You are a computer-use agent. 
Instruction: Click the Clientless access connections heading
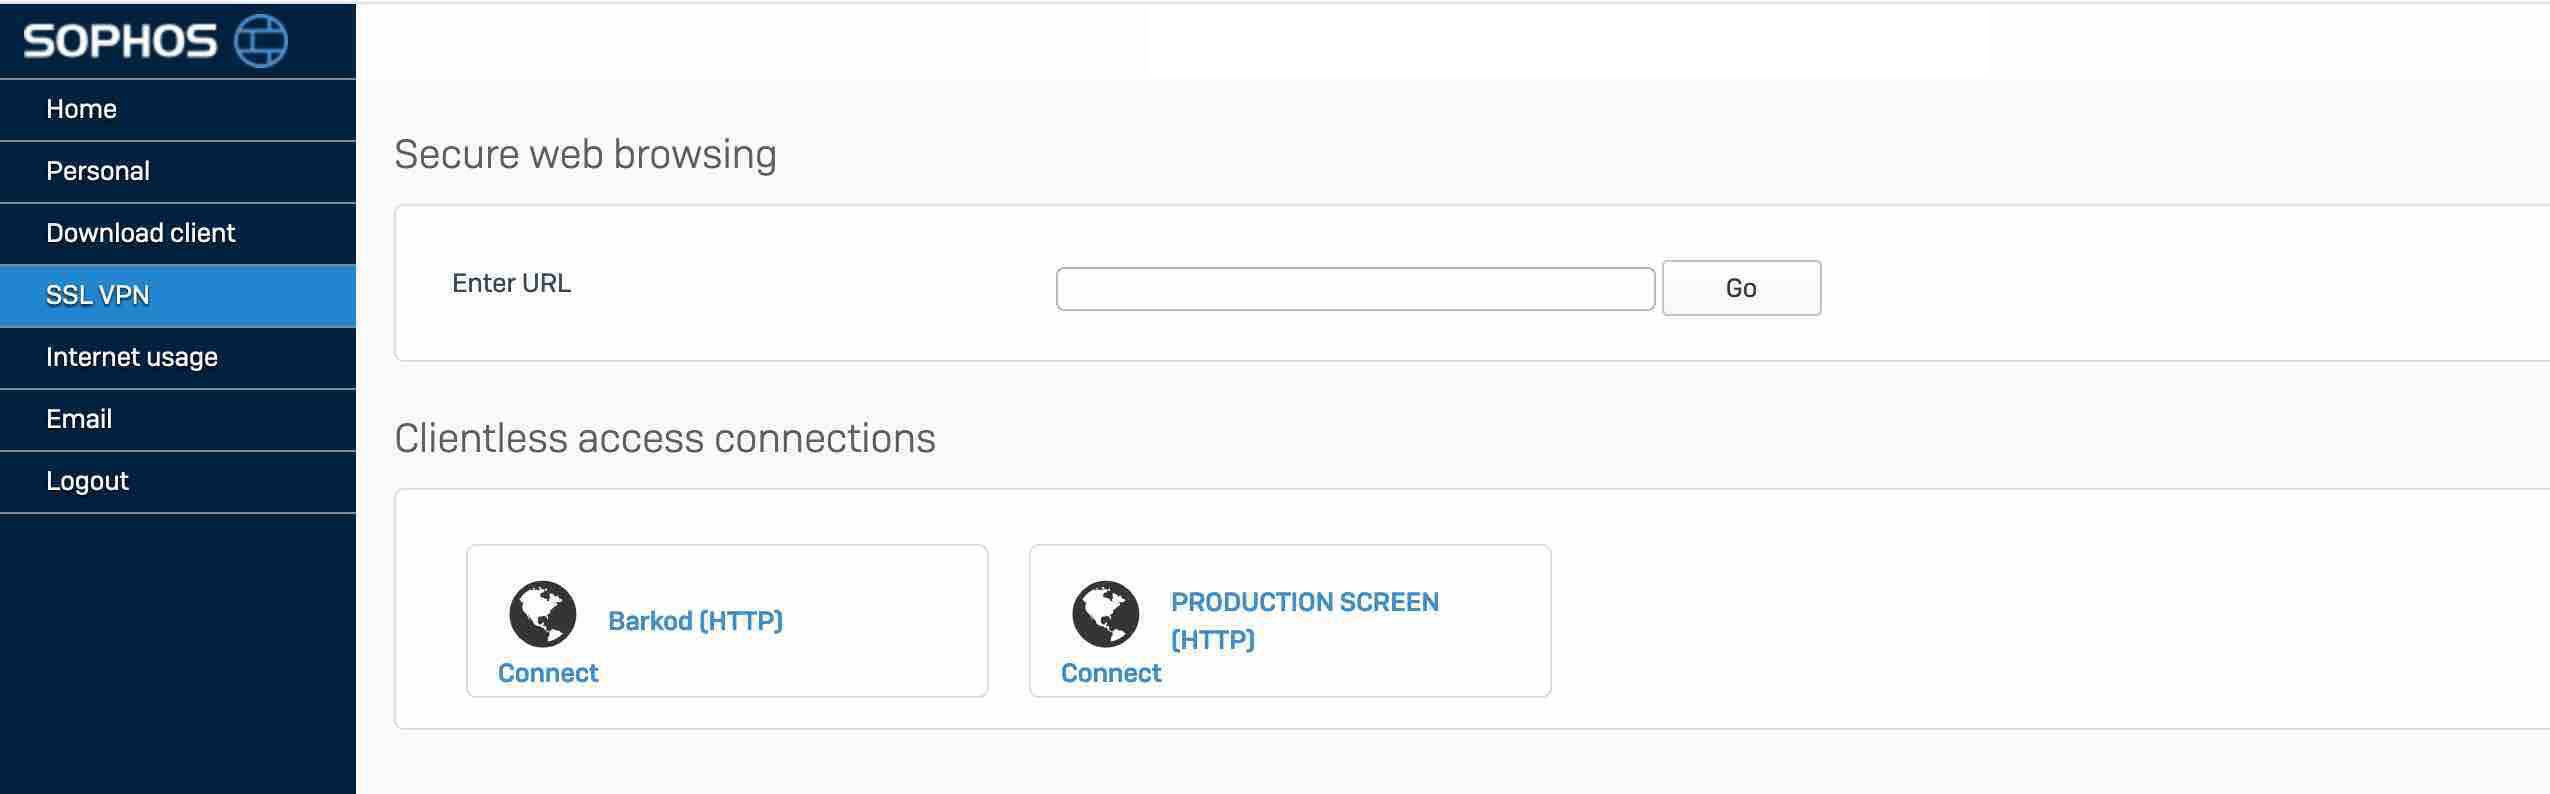click(665, 438)
